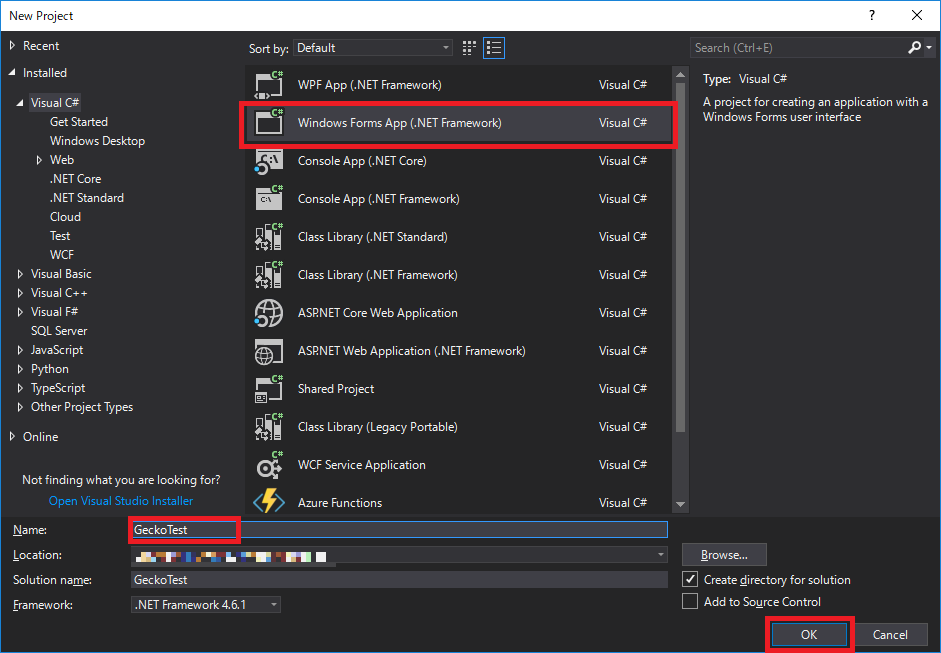941x653 pixels.
Task: Select Windows Desktop category
Action: coord(97,140)
